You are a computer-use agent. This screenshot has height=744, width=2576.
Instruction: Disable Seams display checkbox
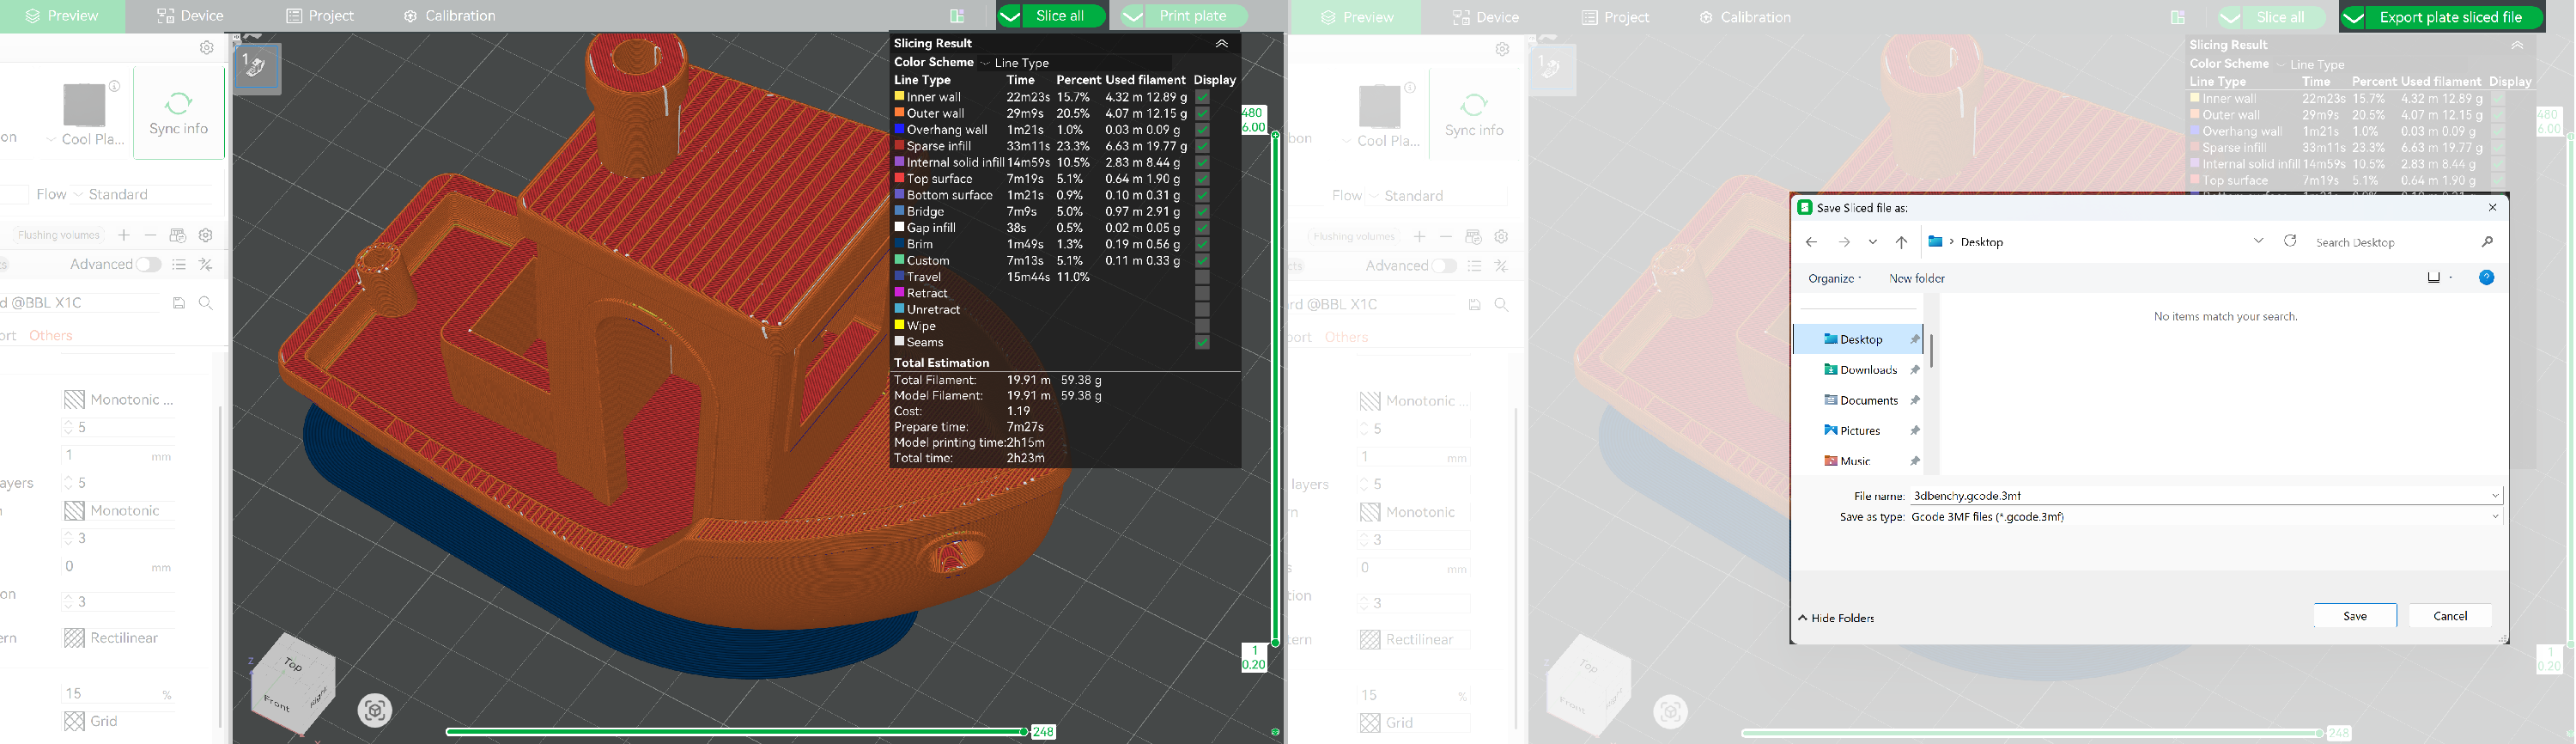(x=1202, y=342)
